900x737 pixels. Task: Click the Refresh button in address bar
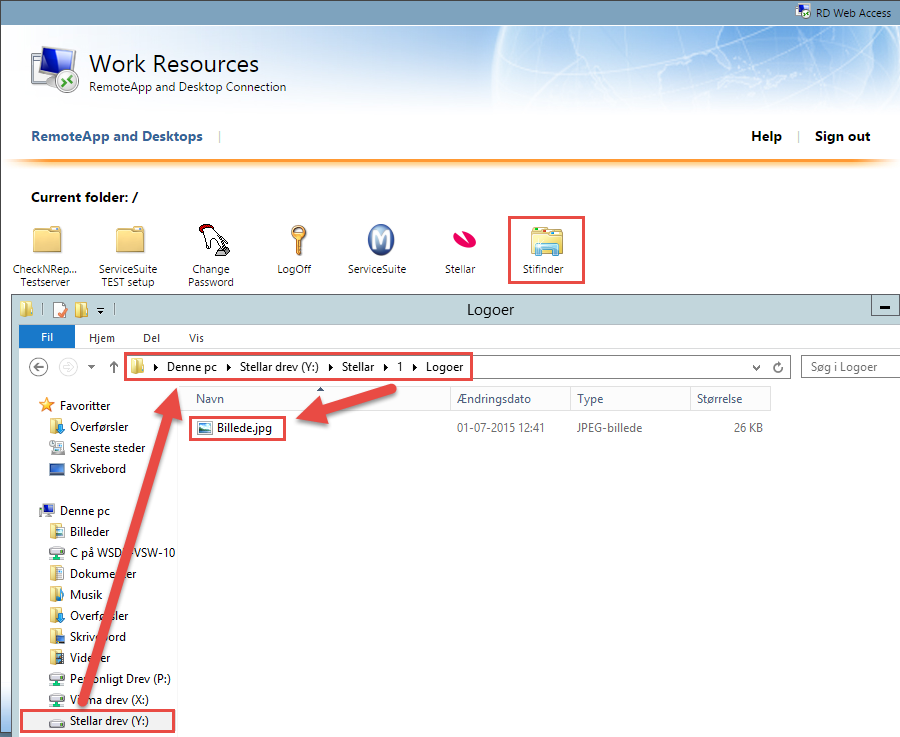(778, 367)
